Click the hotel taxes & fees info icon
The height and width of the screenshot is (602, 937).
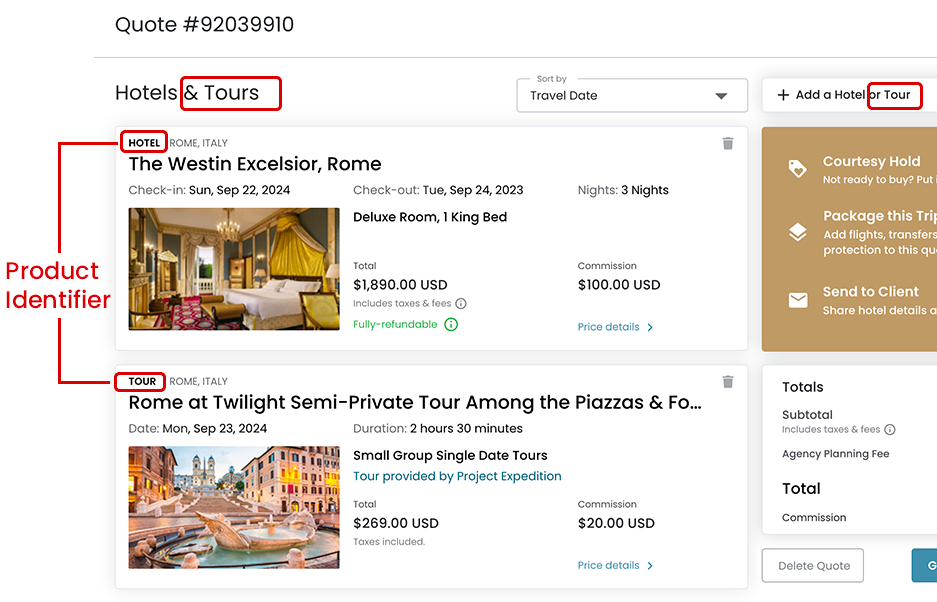point(461,303)
